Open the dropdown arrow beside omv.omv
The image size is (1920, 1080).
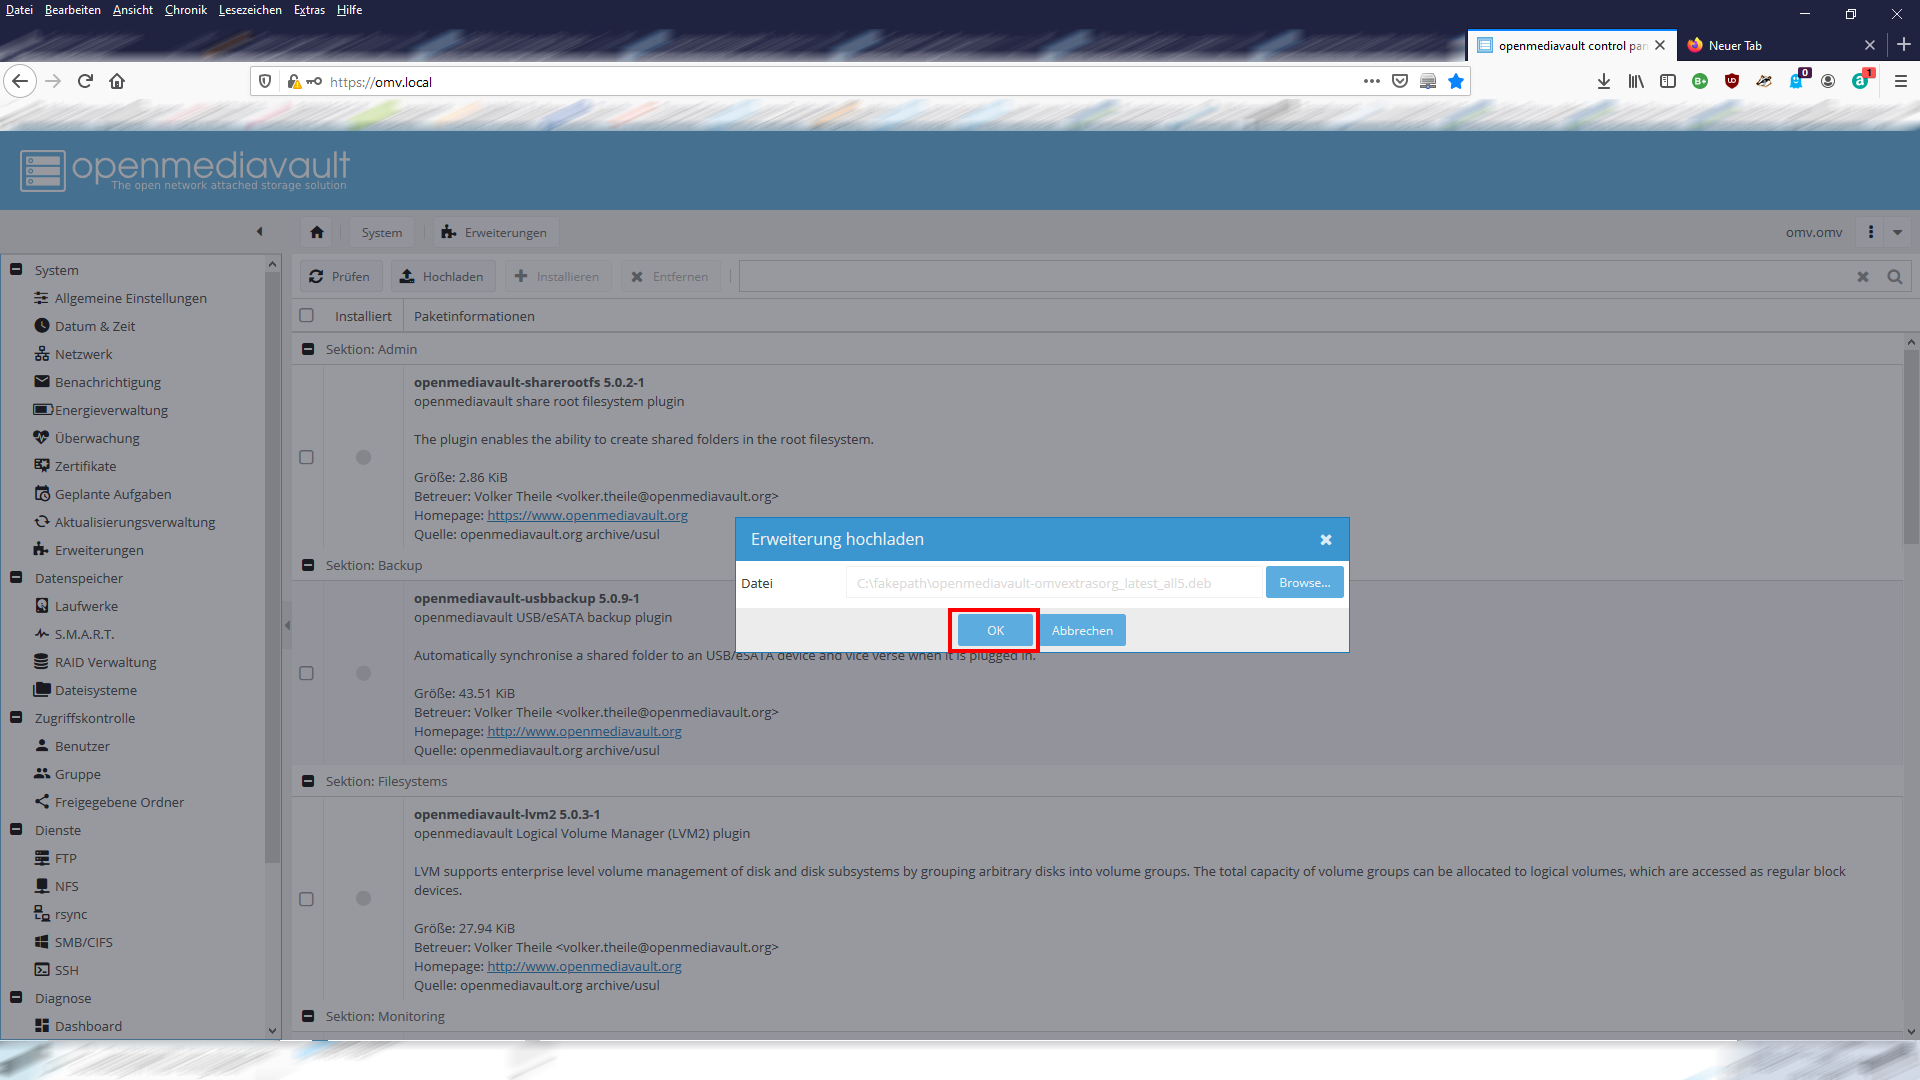click(1897, 232)
